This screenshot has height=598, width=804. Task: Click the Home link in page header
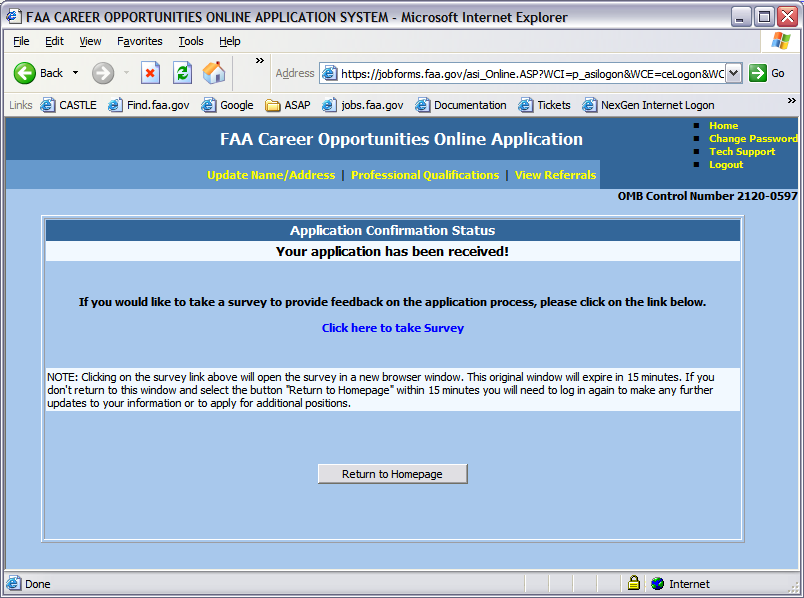click(x=723, y=126)
